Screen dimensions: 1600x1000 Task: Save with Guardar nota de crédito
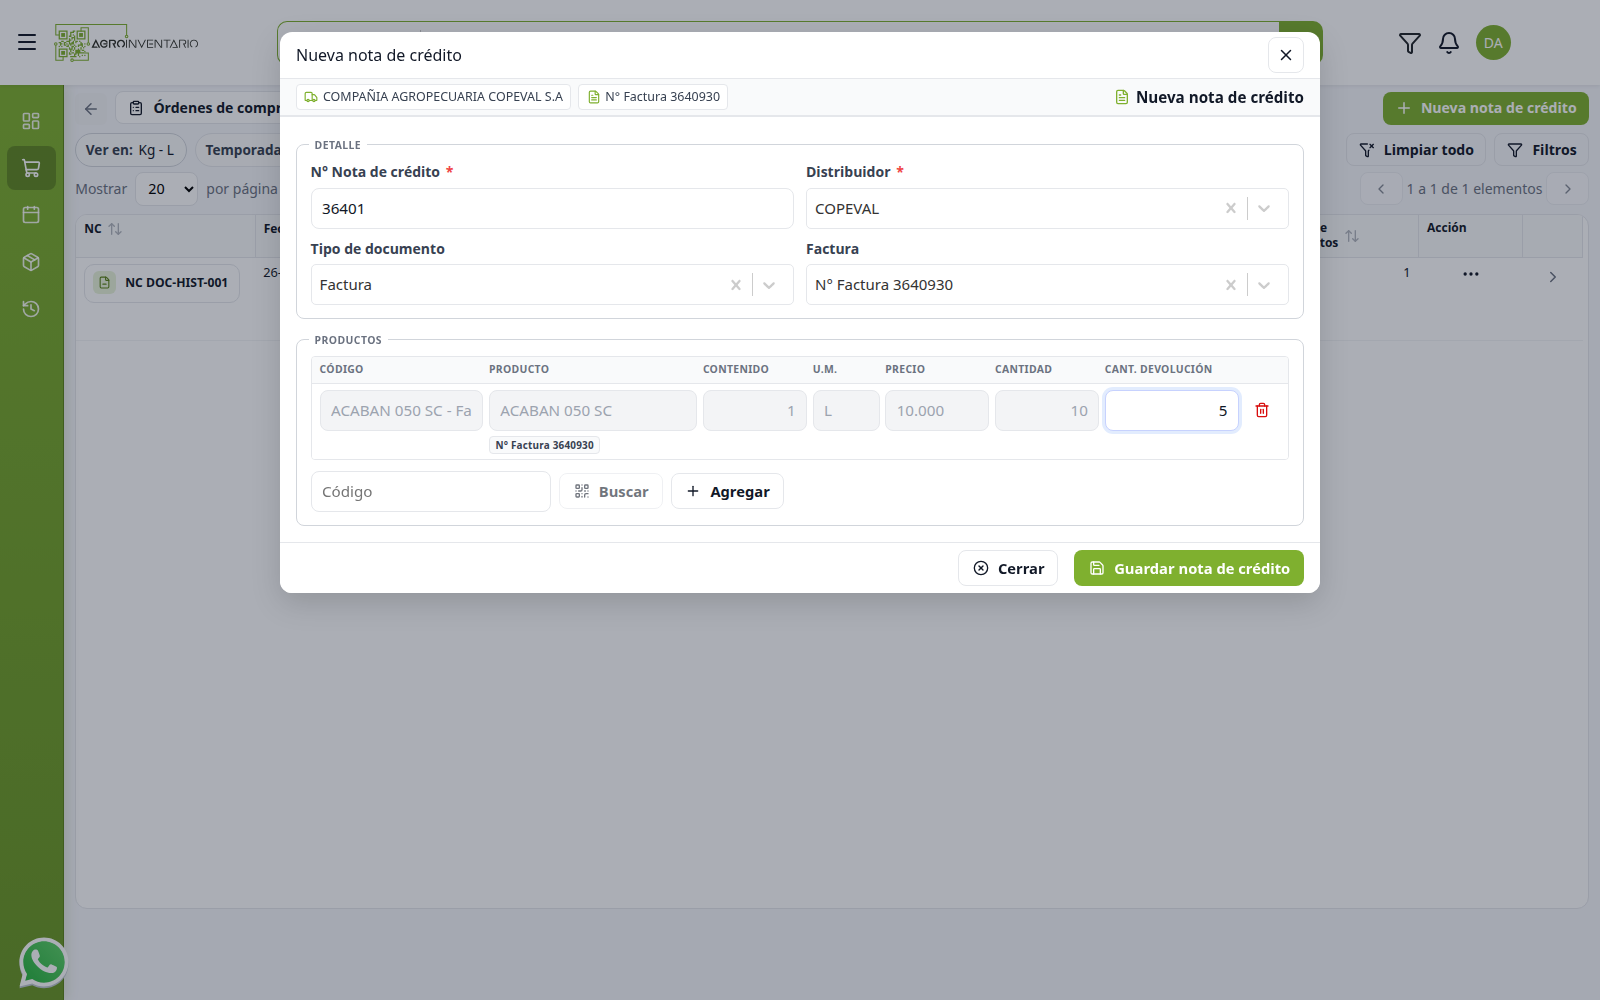point(1189,568)
